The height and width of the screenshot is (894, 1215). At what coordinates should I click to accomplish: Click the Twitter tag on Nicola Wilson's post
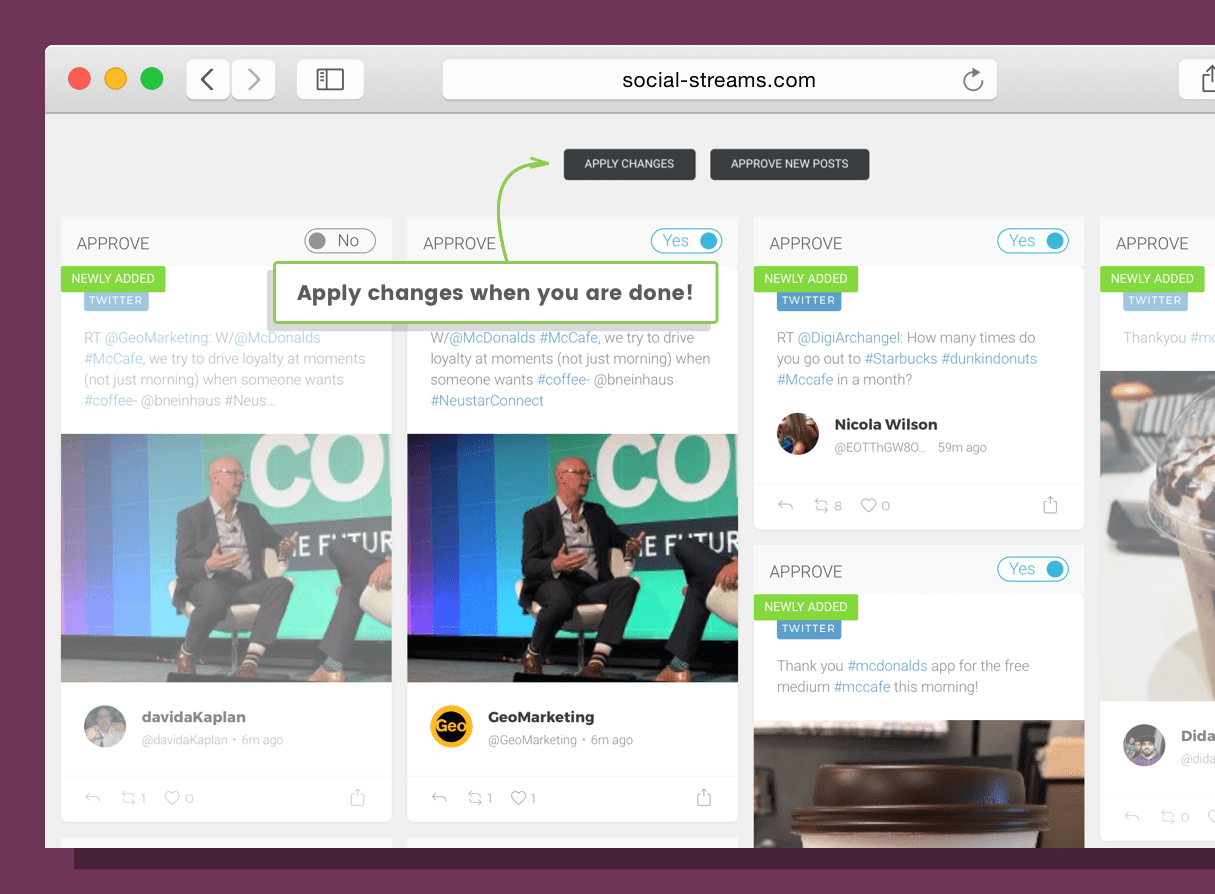[809, 300]
